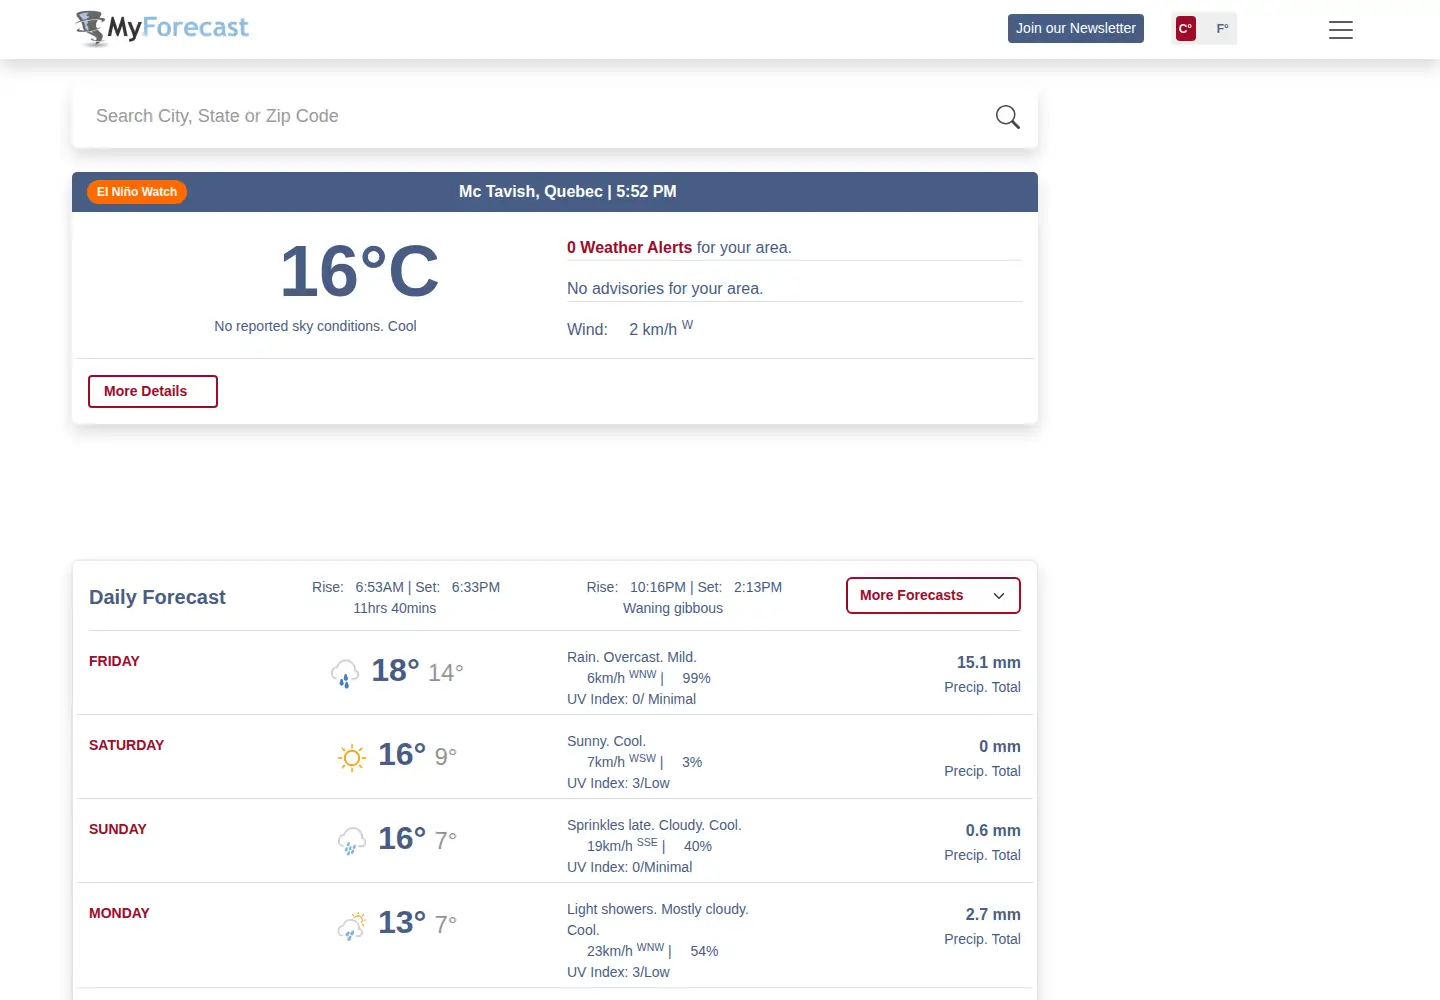Open More Details for current weather
The width and height of the screenshot is (1440, 1000).
(153, 391)
